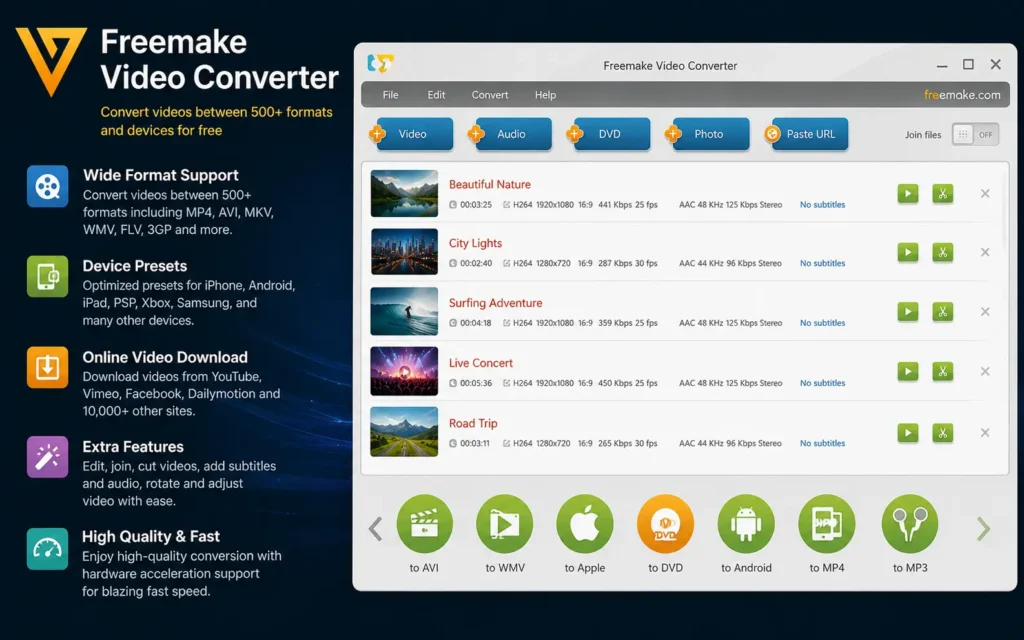Cut the Surfing Adventure clip
The width and height of the screenshot is (1024, 640).
[x=942, y=312]
